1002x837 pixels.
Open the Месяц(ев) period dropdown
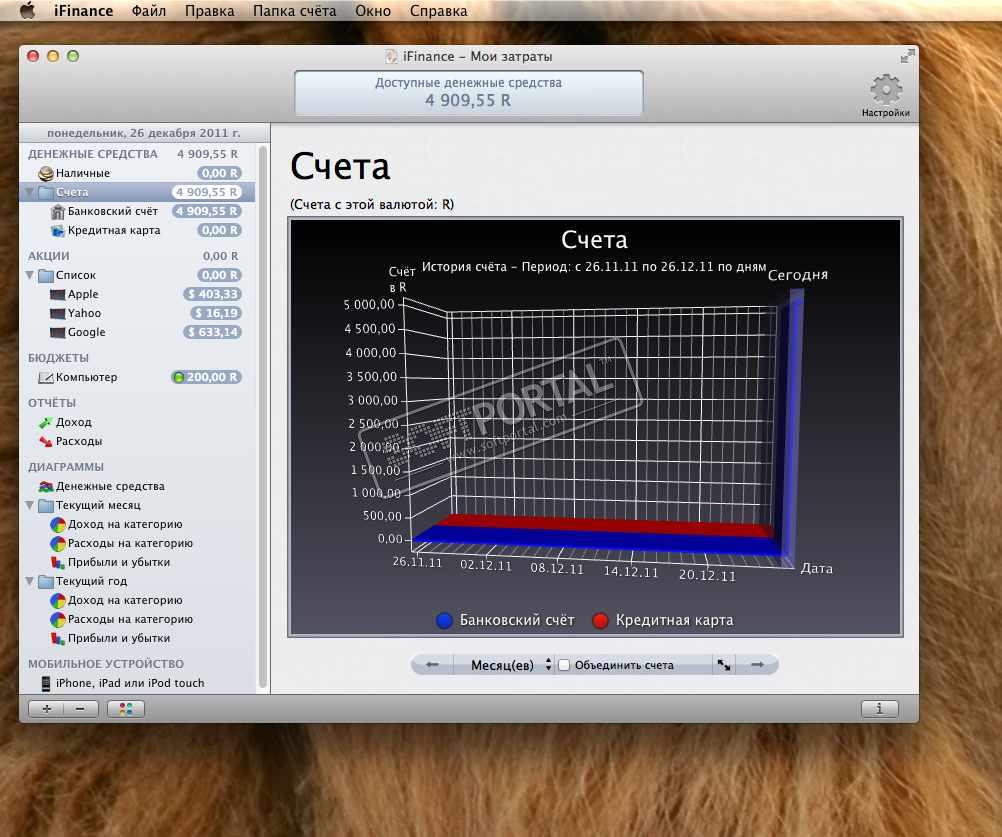(x=504, y=665)
